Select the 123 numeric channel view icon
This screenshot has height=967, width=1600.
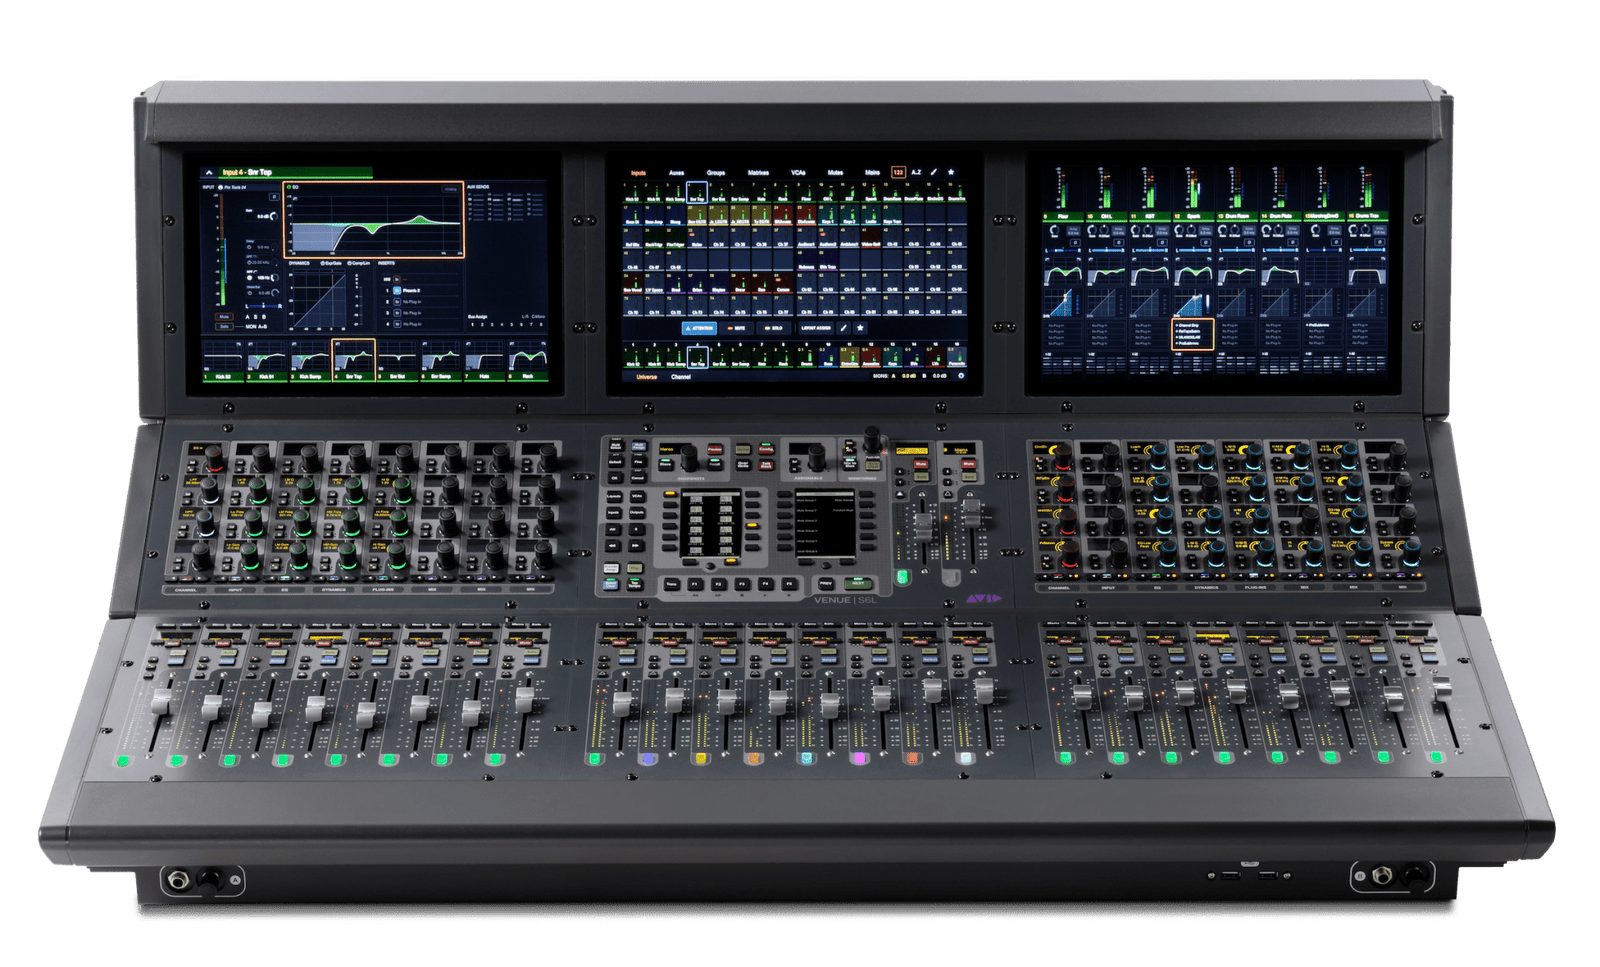tap(898, 172)
